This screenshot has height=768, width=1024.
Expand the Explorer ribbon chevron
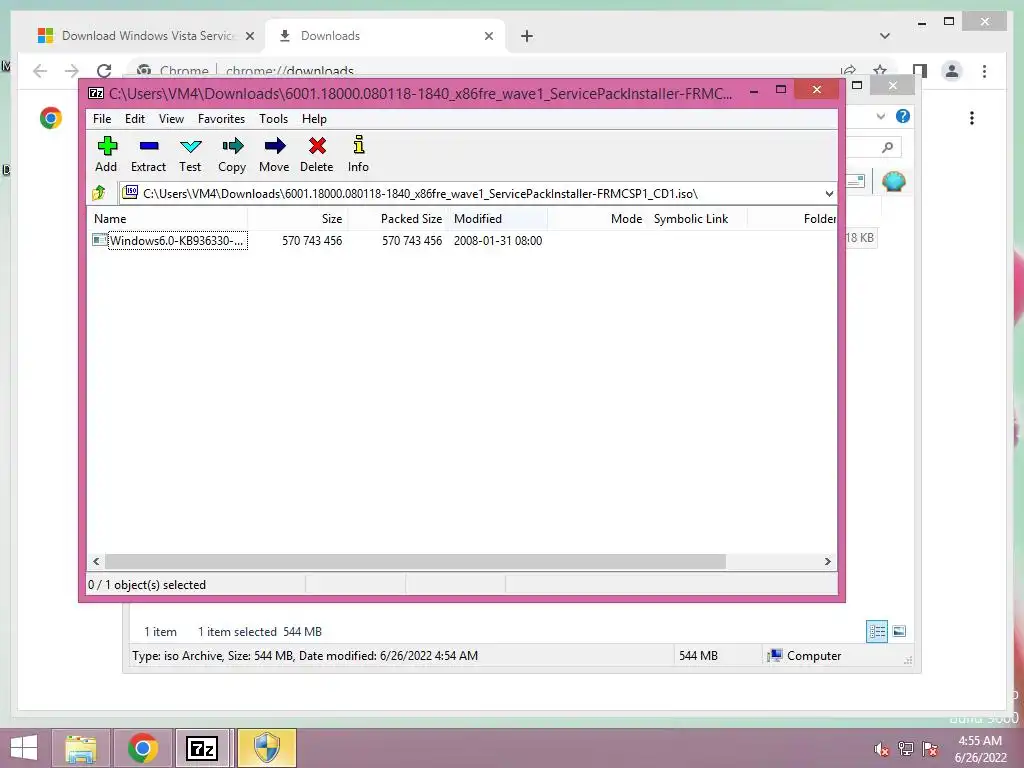pos(881,116)
